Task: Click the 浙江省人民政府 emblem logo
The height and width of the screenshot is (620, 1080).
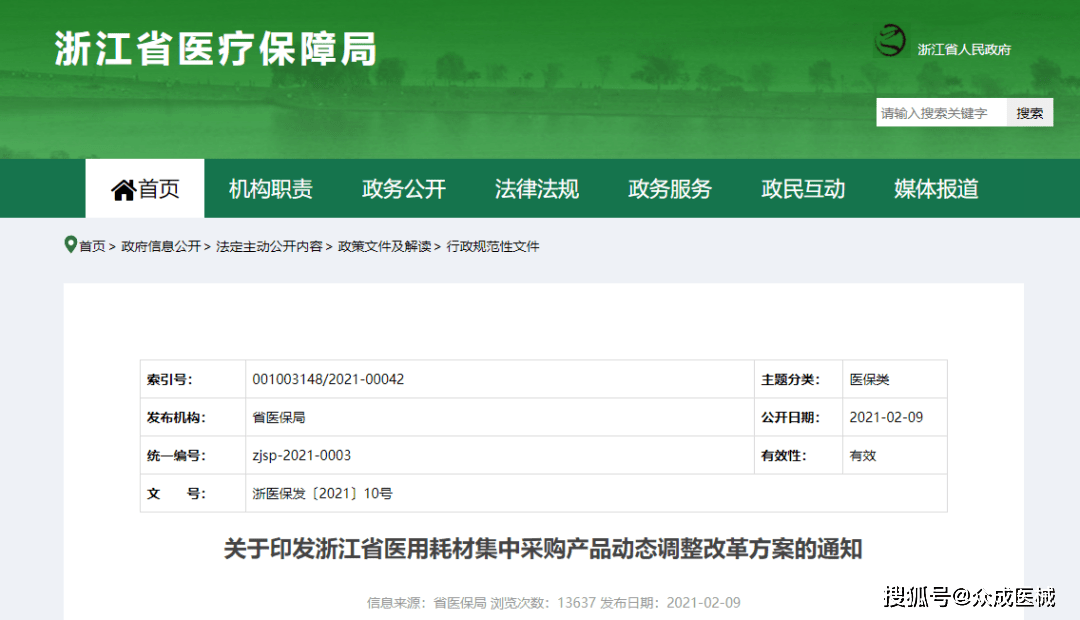Action: [x=890, y=40]
